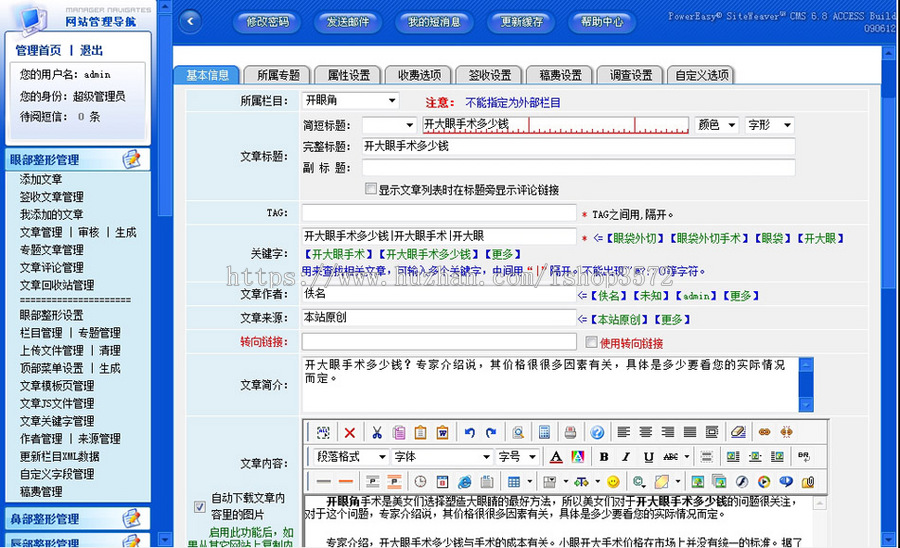The image size is (900, 548).
Task: Click the 【佚名】 author suggestion link
Action: pyautogui.click(x=608, y=296)
